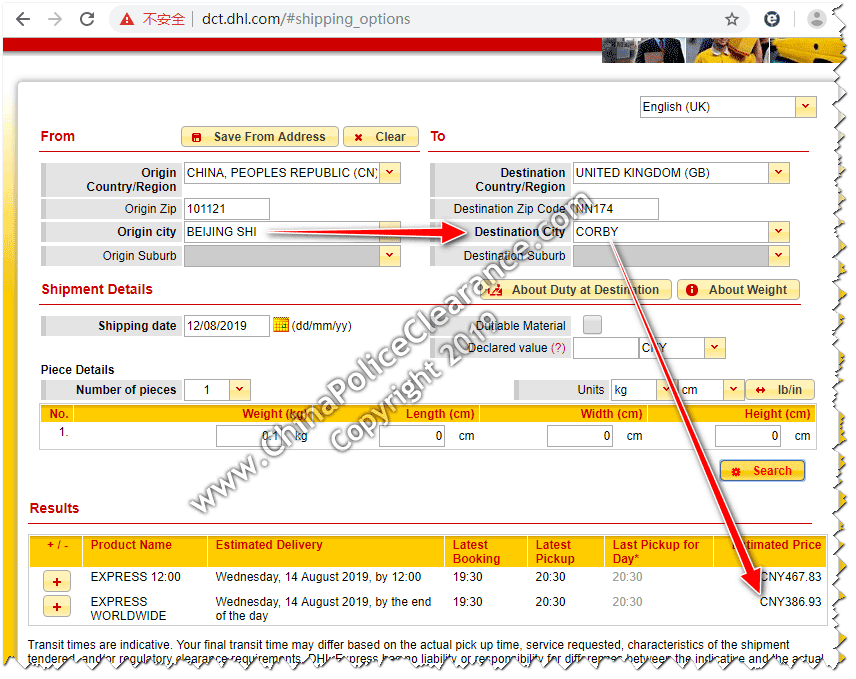Click the CNY386.93 estimated price
Image resolution: width=856 pixels, height=679 pixels.
click(790, 602)
